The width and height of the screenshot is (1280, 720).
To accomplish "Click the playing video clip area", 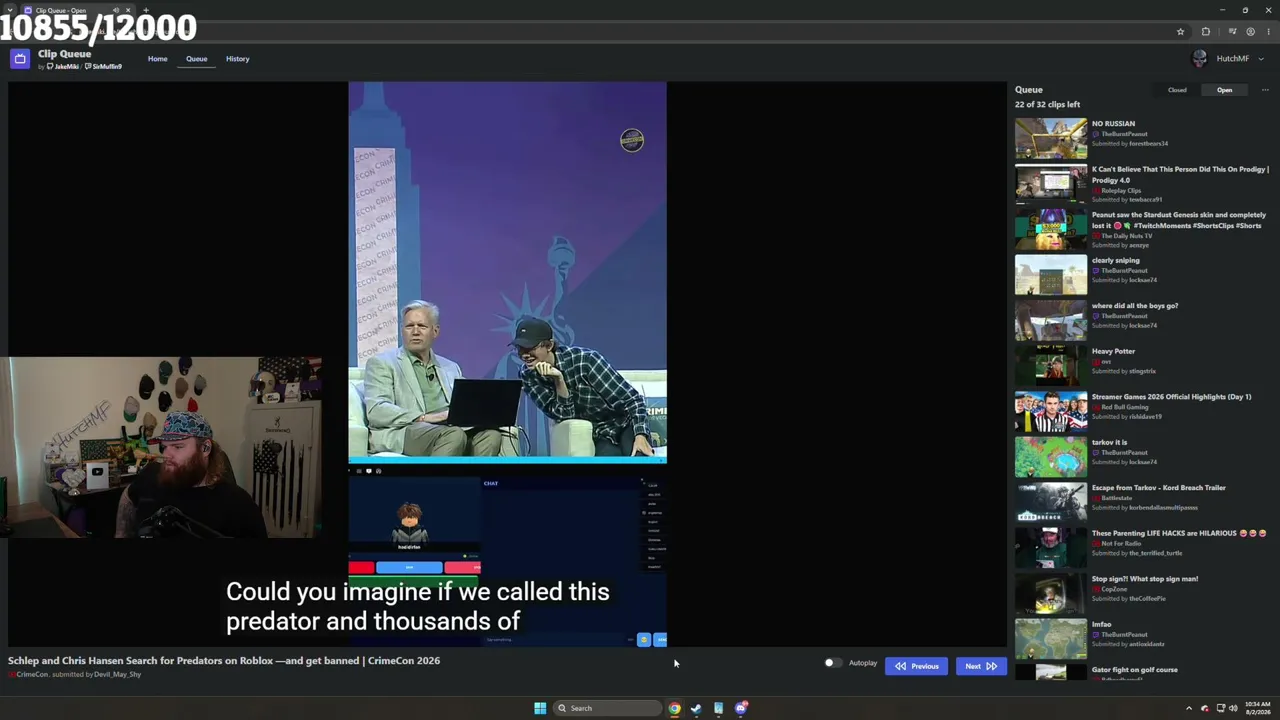I will click(x=507, y=364).
